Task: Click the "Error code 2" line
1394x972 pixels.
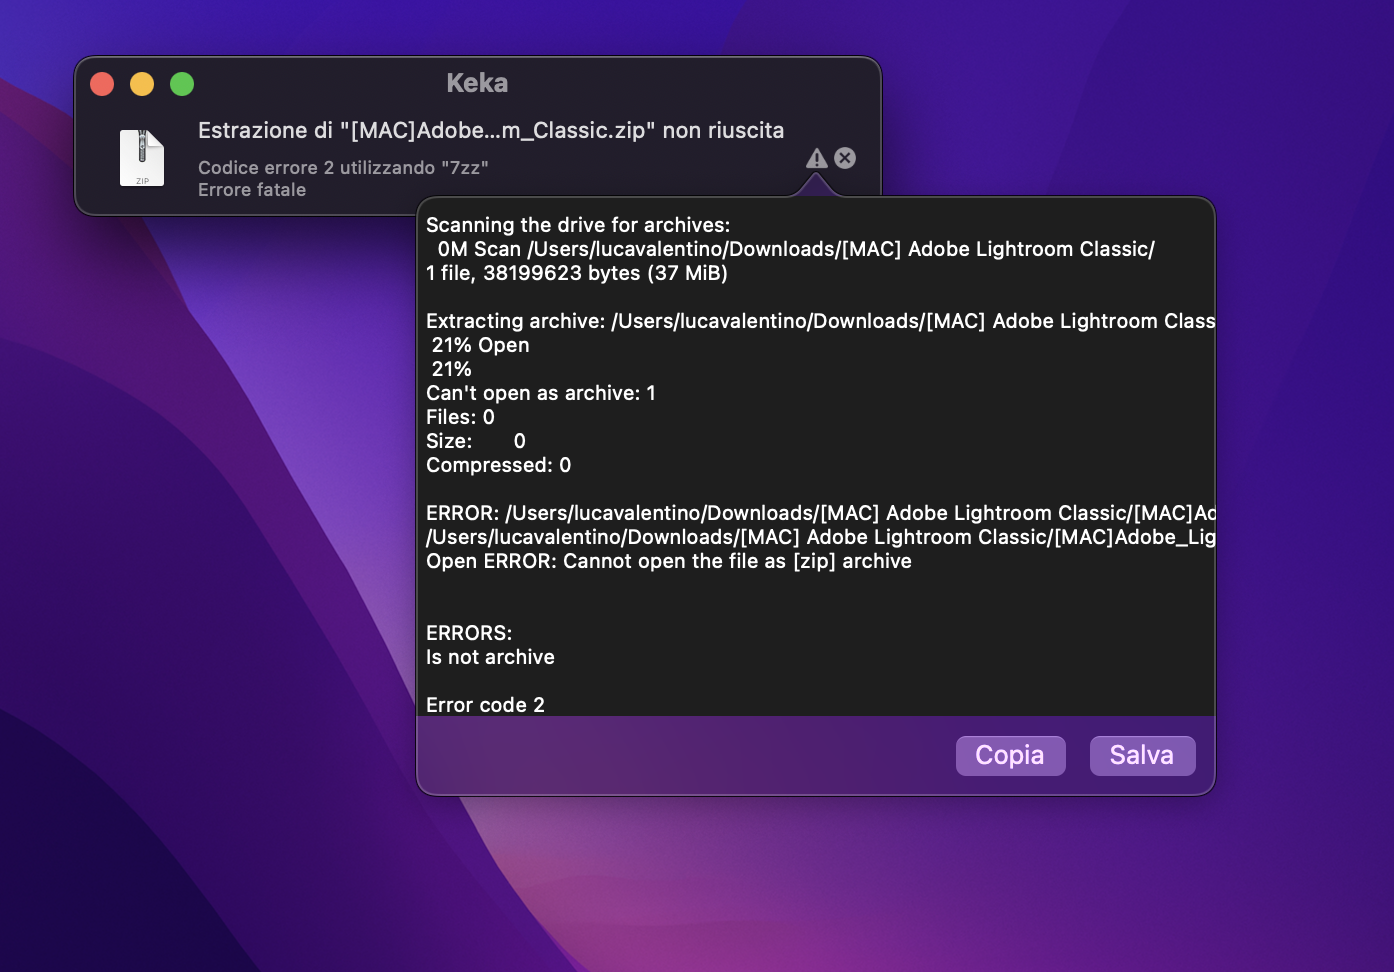Action: pos(485,705)
